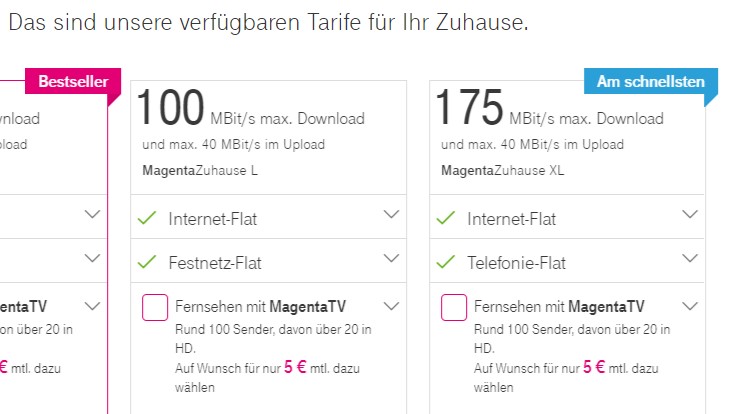Click the checkmark beside Internet-Flat in the XL tariff

tap(445, 218)
